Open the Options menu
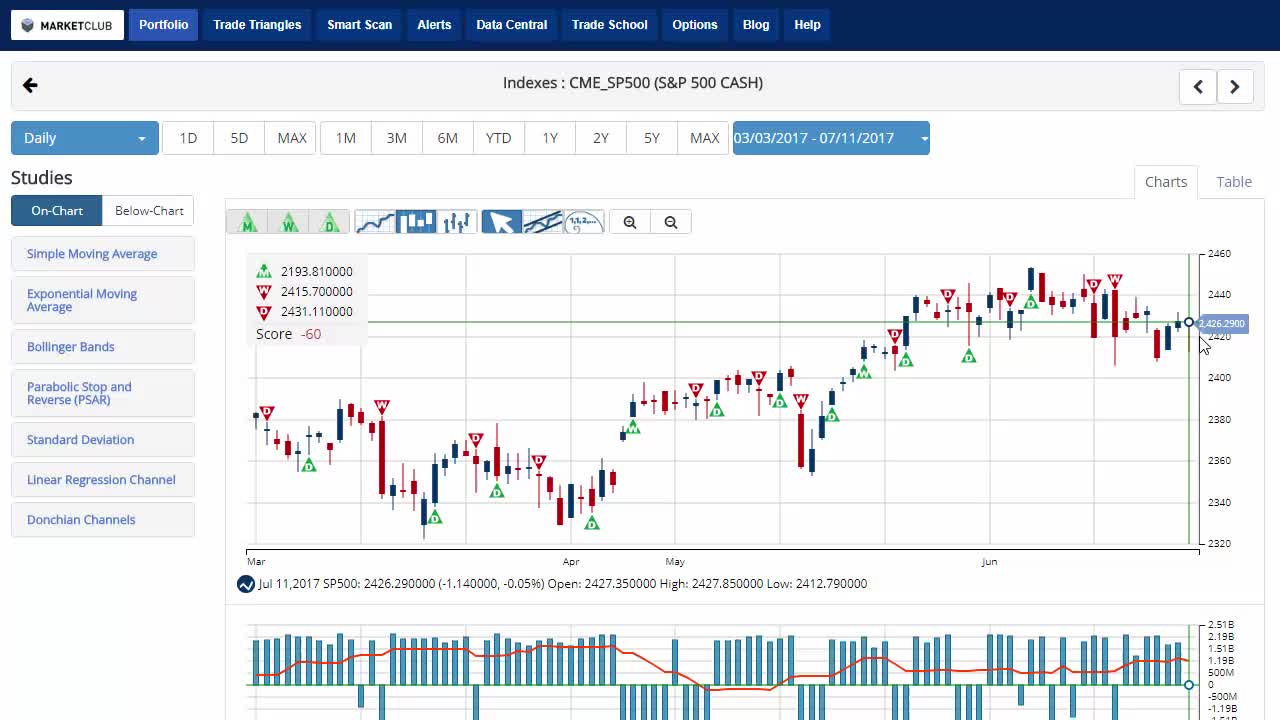Image resolution: width=1280 pixels, height=720 pixels. tap(695, 25)
